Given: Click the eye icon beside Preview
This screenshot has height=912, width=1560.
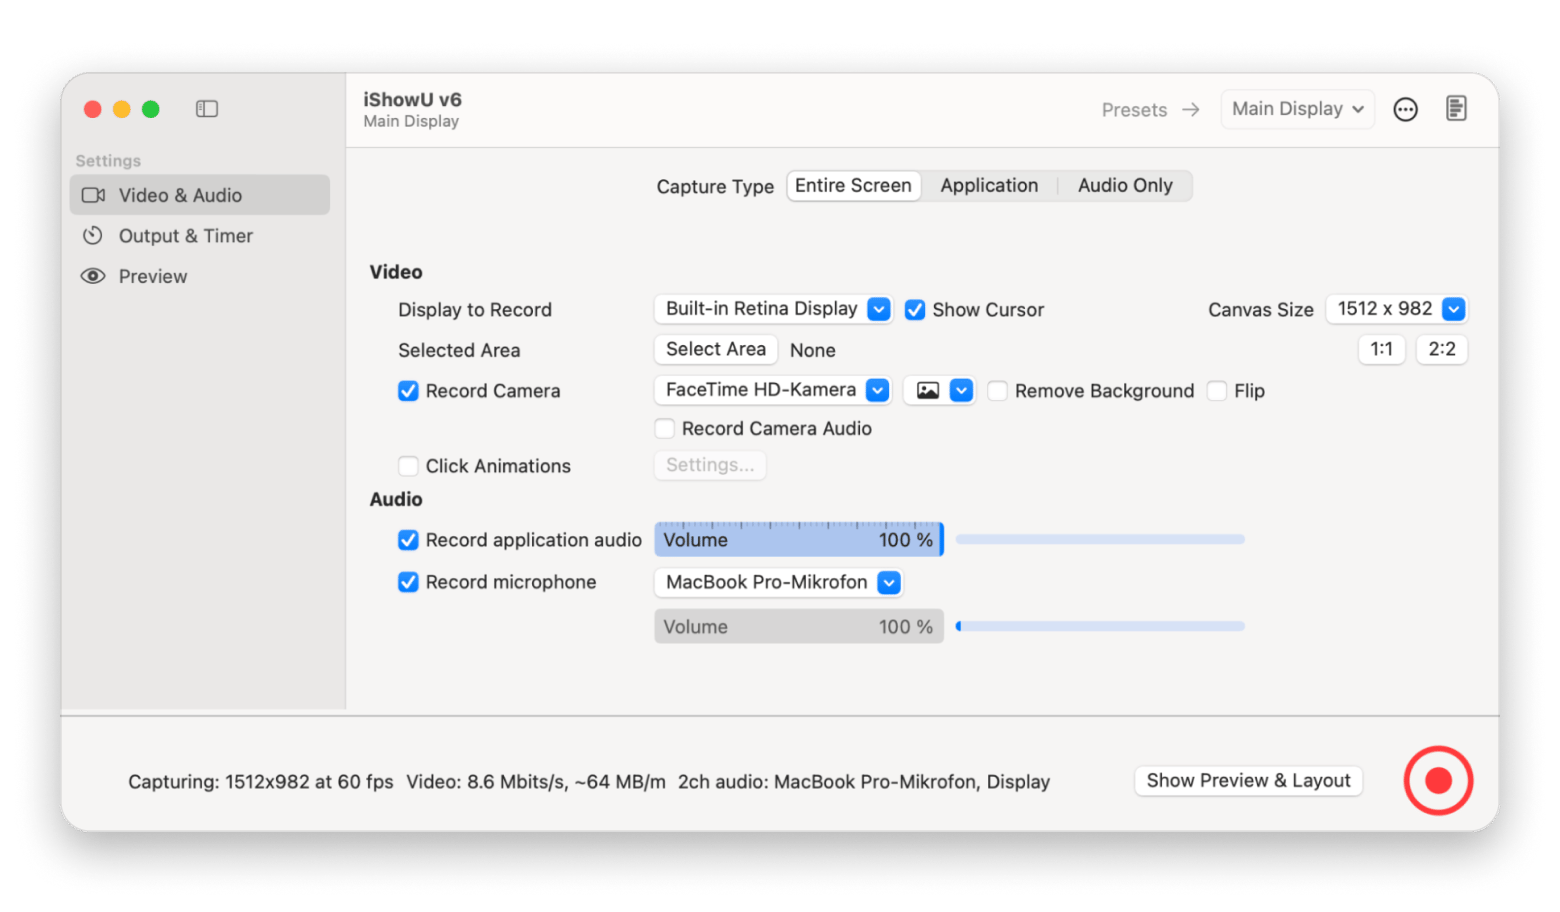Looking at the screenshot, I should point(93,276).
